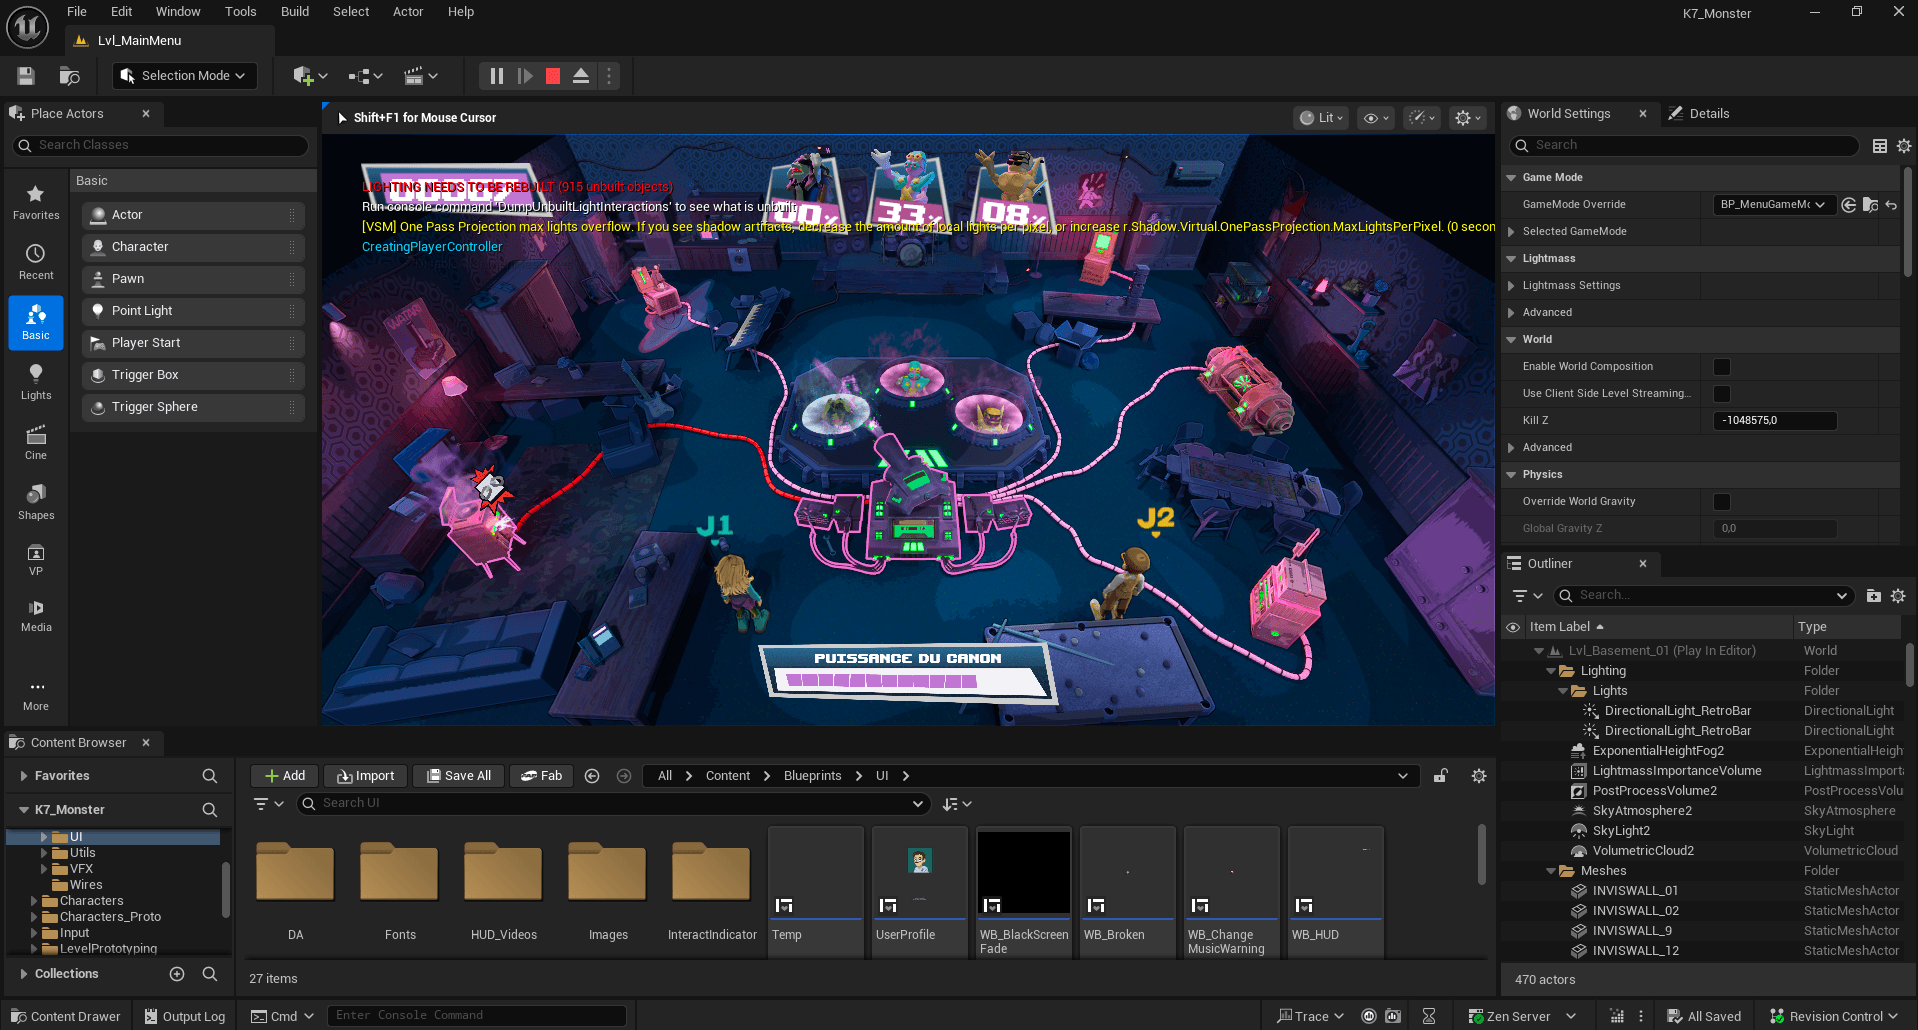This screenshot has width=1918, height=1030.
Task: Open the Cinematics clapperboard toolbar icon
Action: (415, 75)
